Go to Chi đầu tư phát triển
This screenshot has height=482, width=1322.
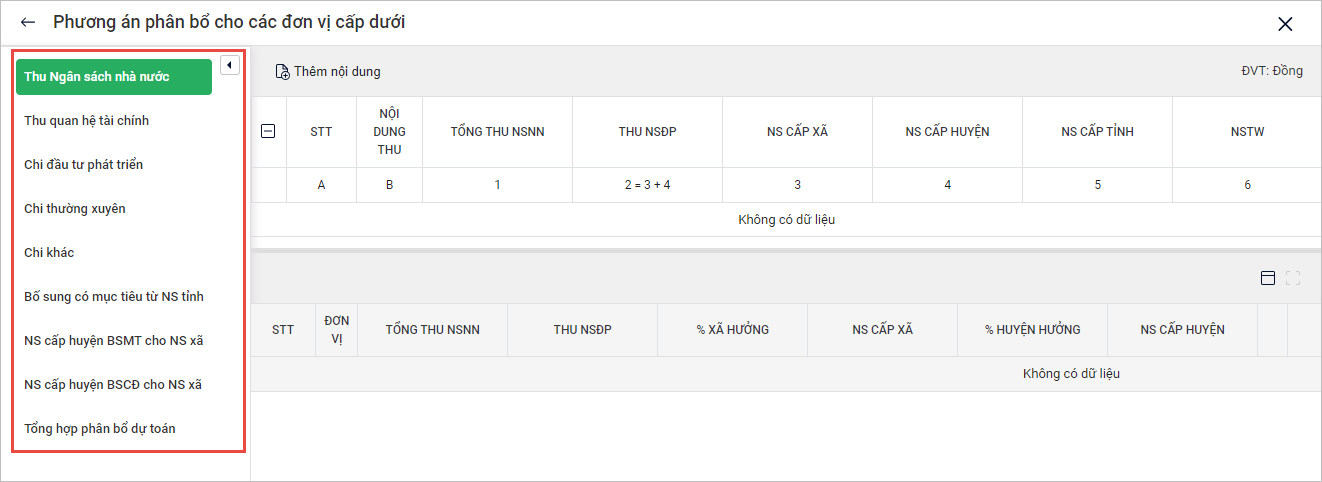tap(84, 165)
